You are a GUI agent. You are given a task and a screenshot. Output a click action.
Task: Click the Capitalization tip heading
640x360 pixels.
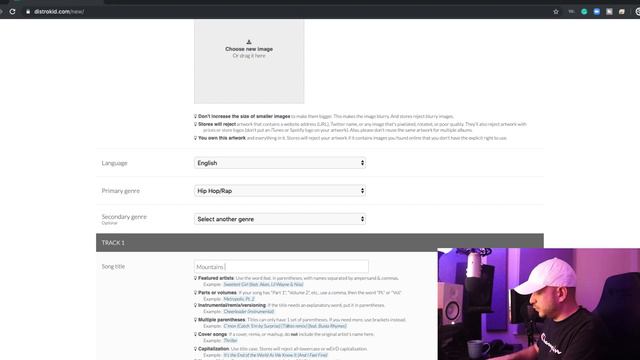click(x=213, y=349)
